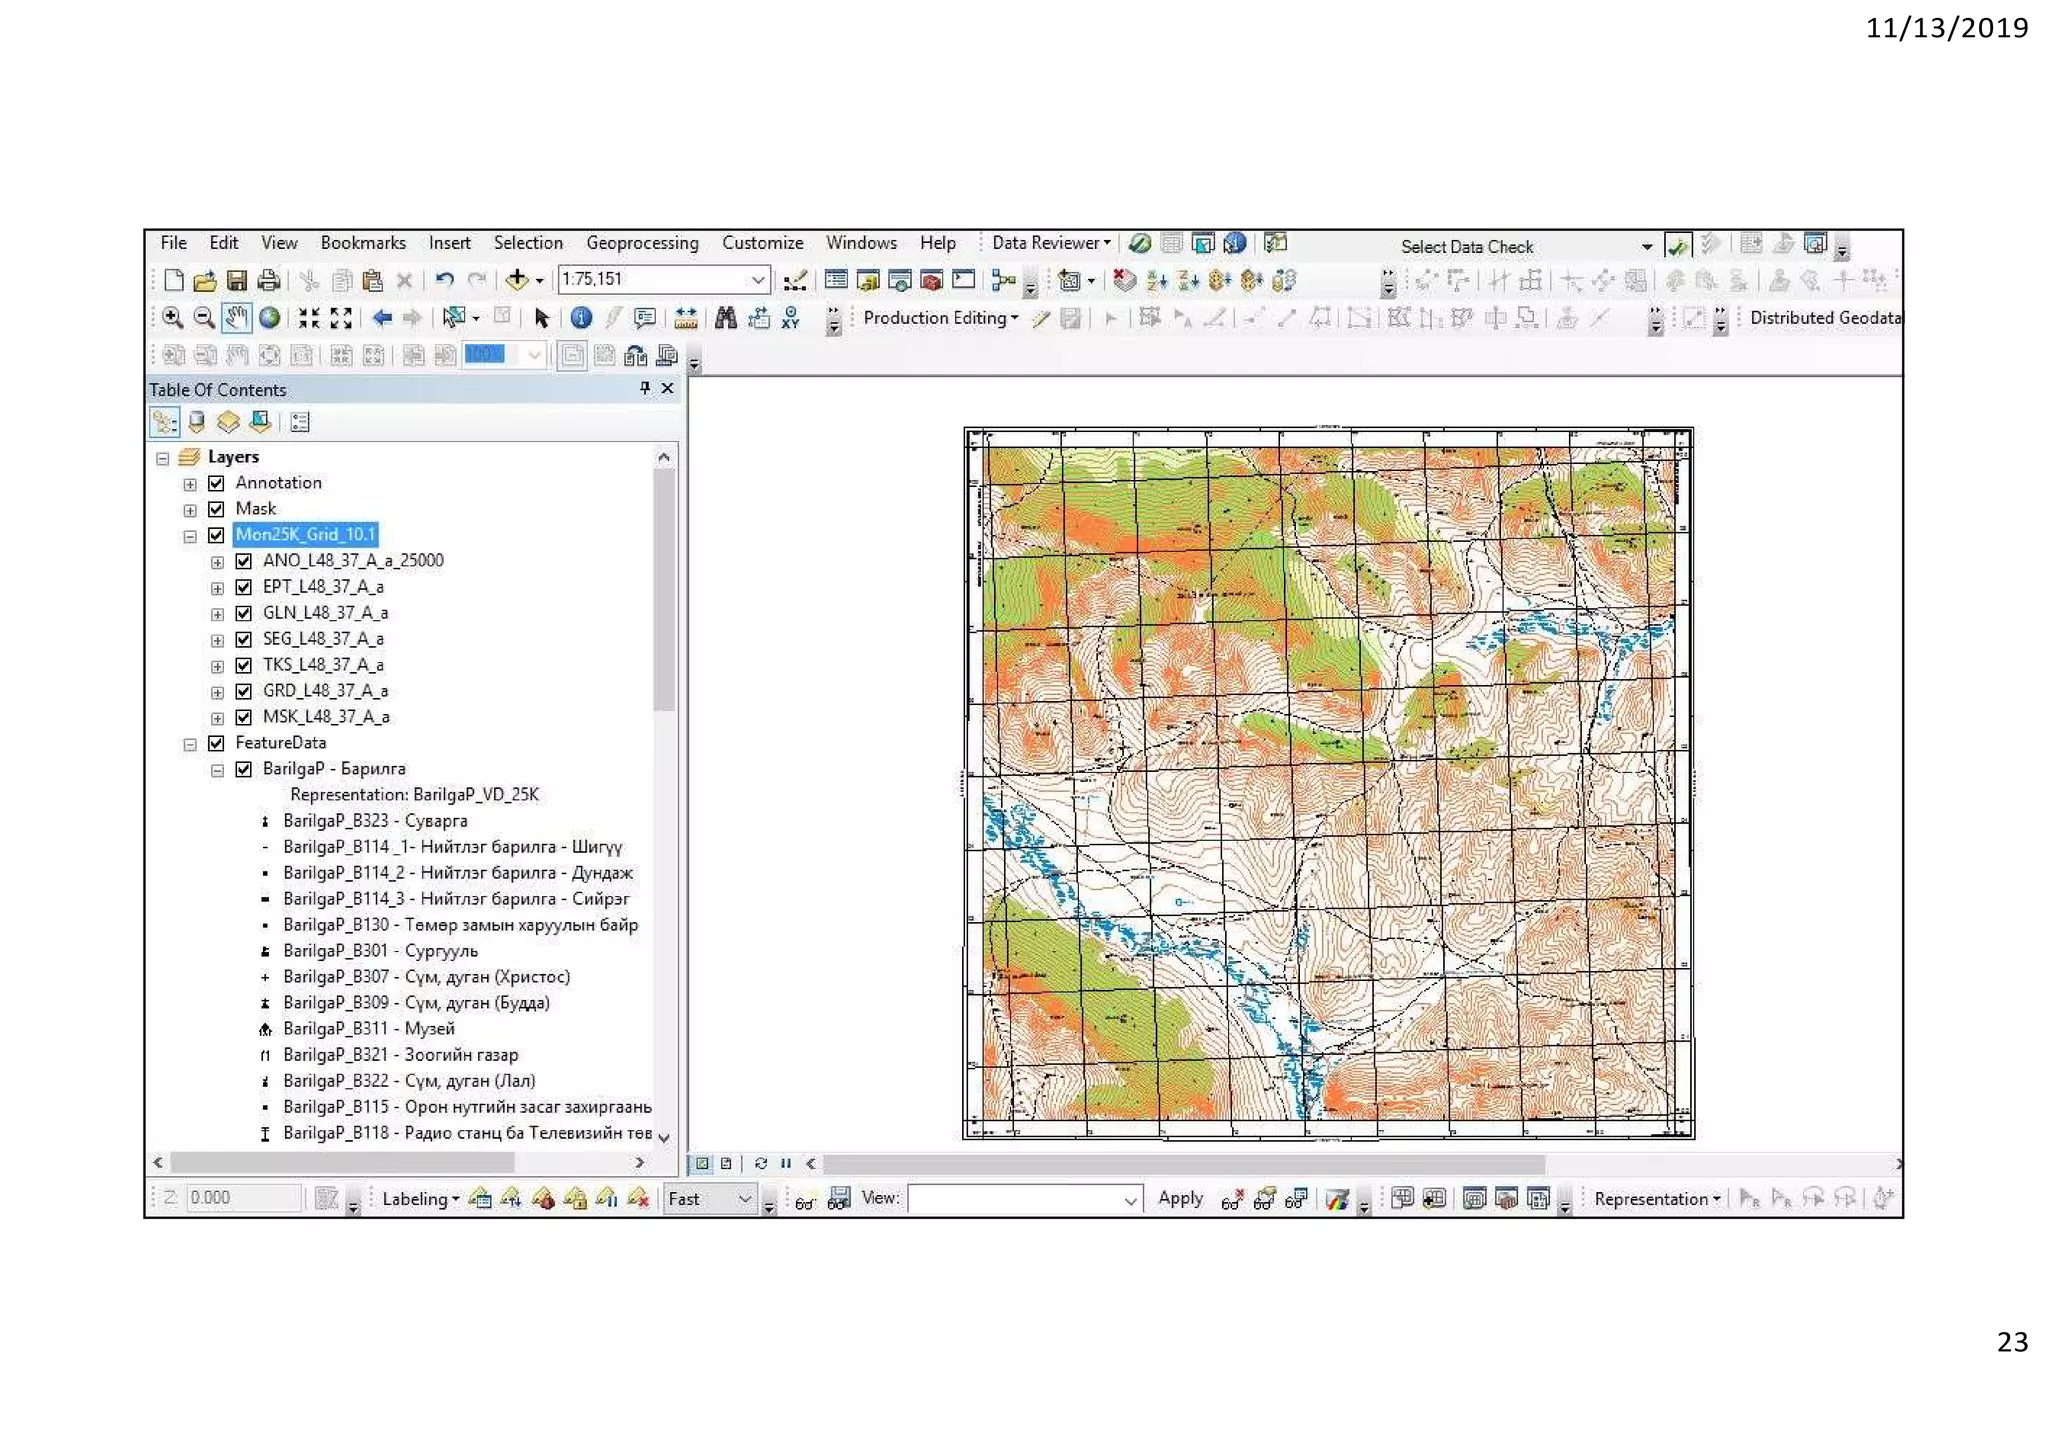Click the Apply button

coord(1180,1198)
